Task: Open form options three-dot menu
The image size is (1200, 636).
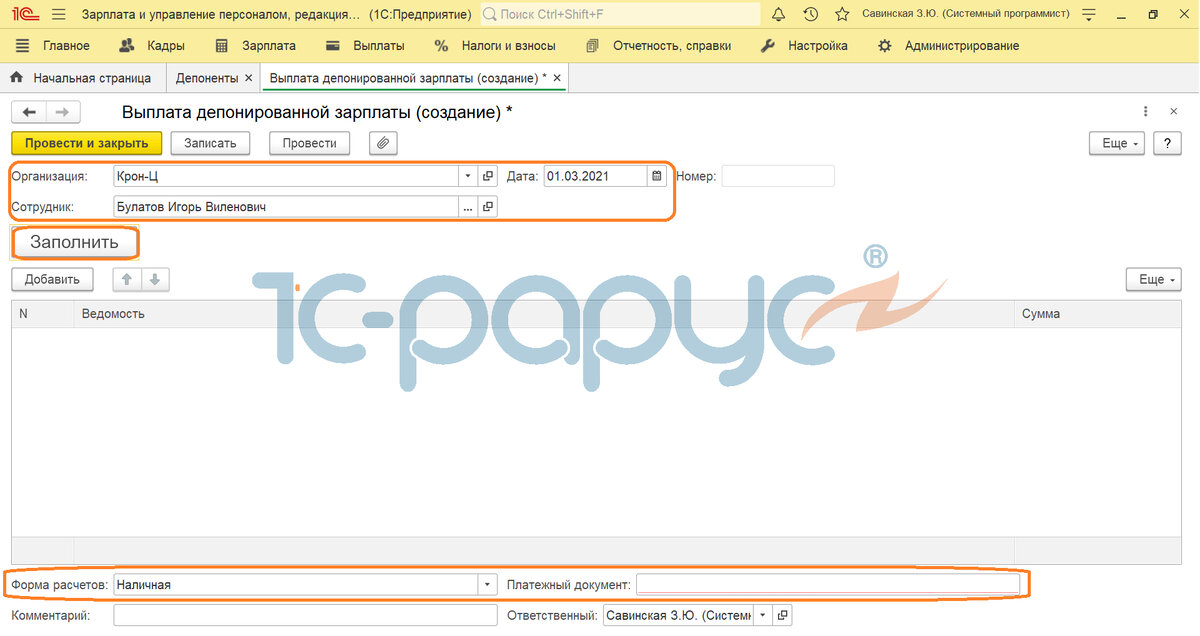Action: pyautogui.click(x=1146, y=112)
